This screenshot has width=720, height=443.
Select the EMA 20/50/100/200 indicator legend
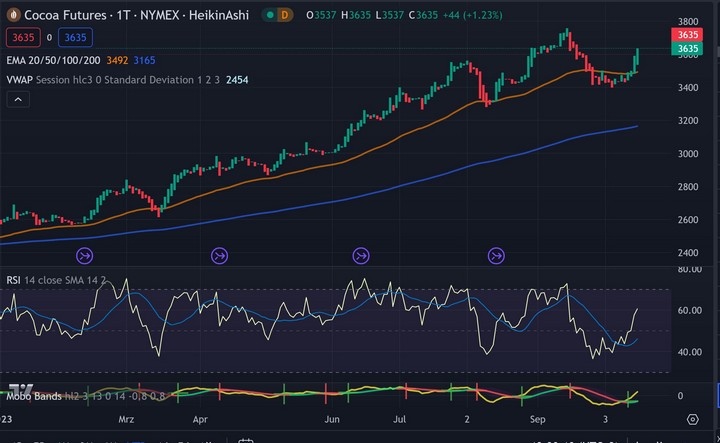[x=53, y=60]
